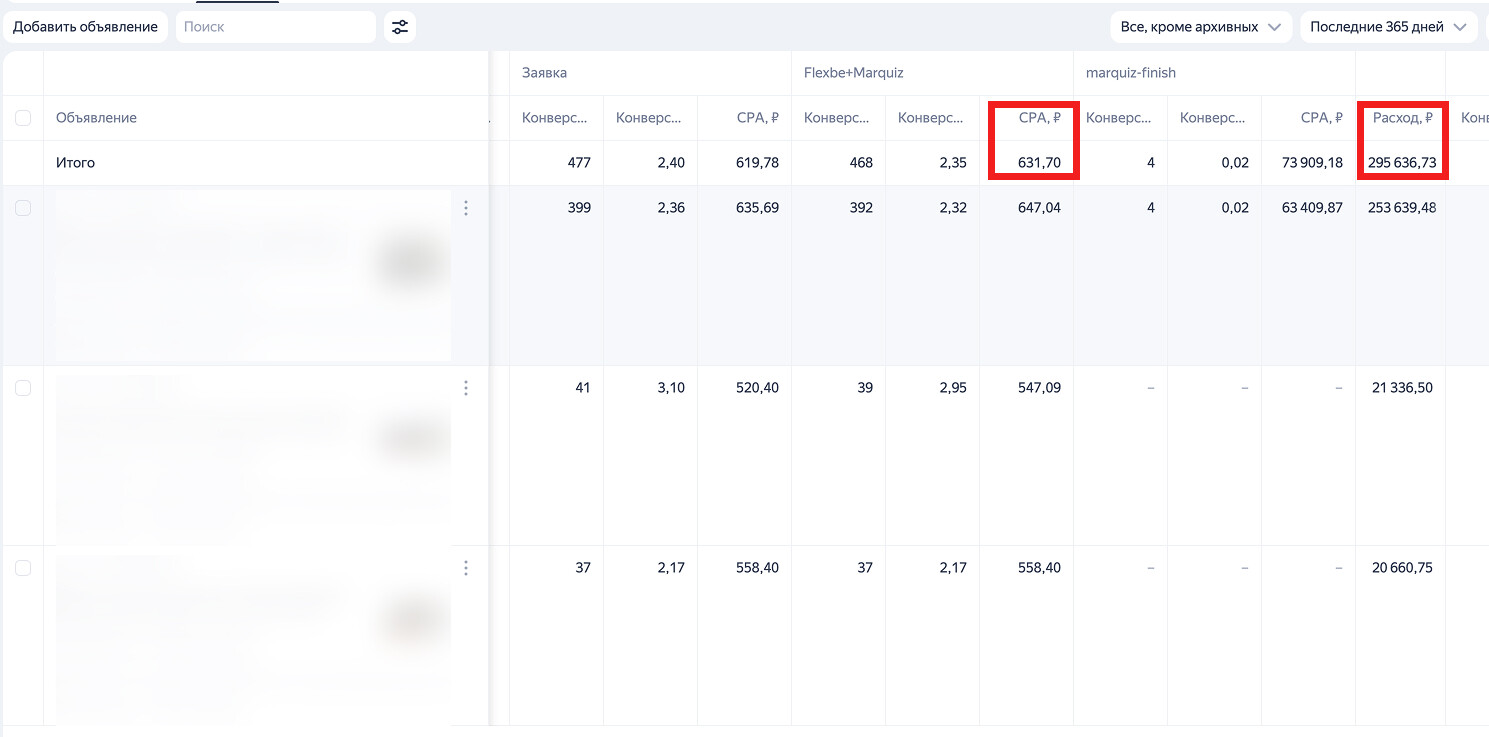The image size is (1489, 737).
Task: Click the 'Итого' totals label
Action: click(76, 163)
